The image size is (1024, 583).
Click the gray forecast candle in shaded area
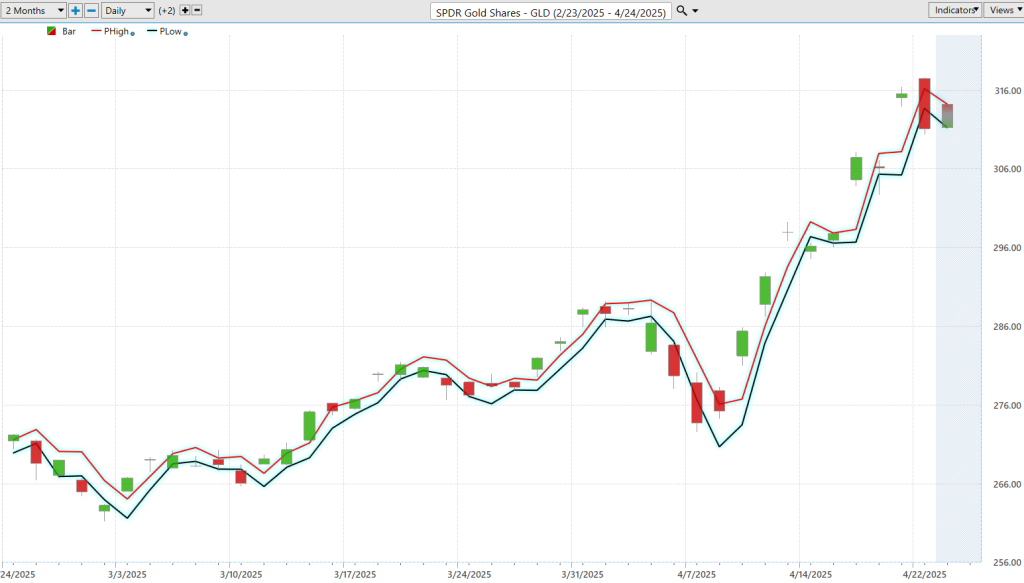[x=947, y=116]
